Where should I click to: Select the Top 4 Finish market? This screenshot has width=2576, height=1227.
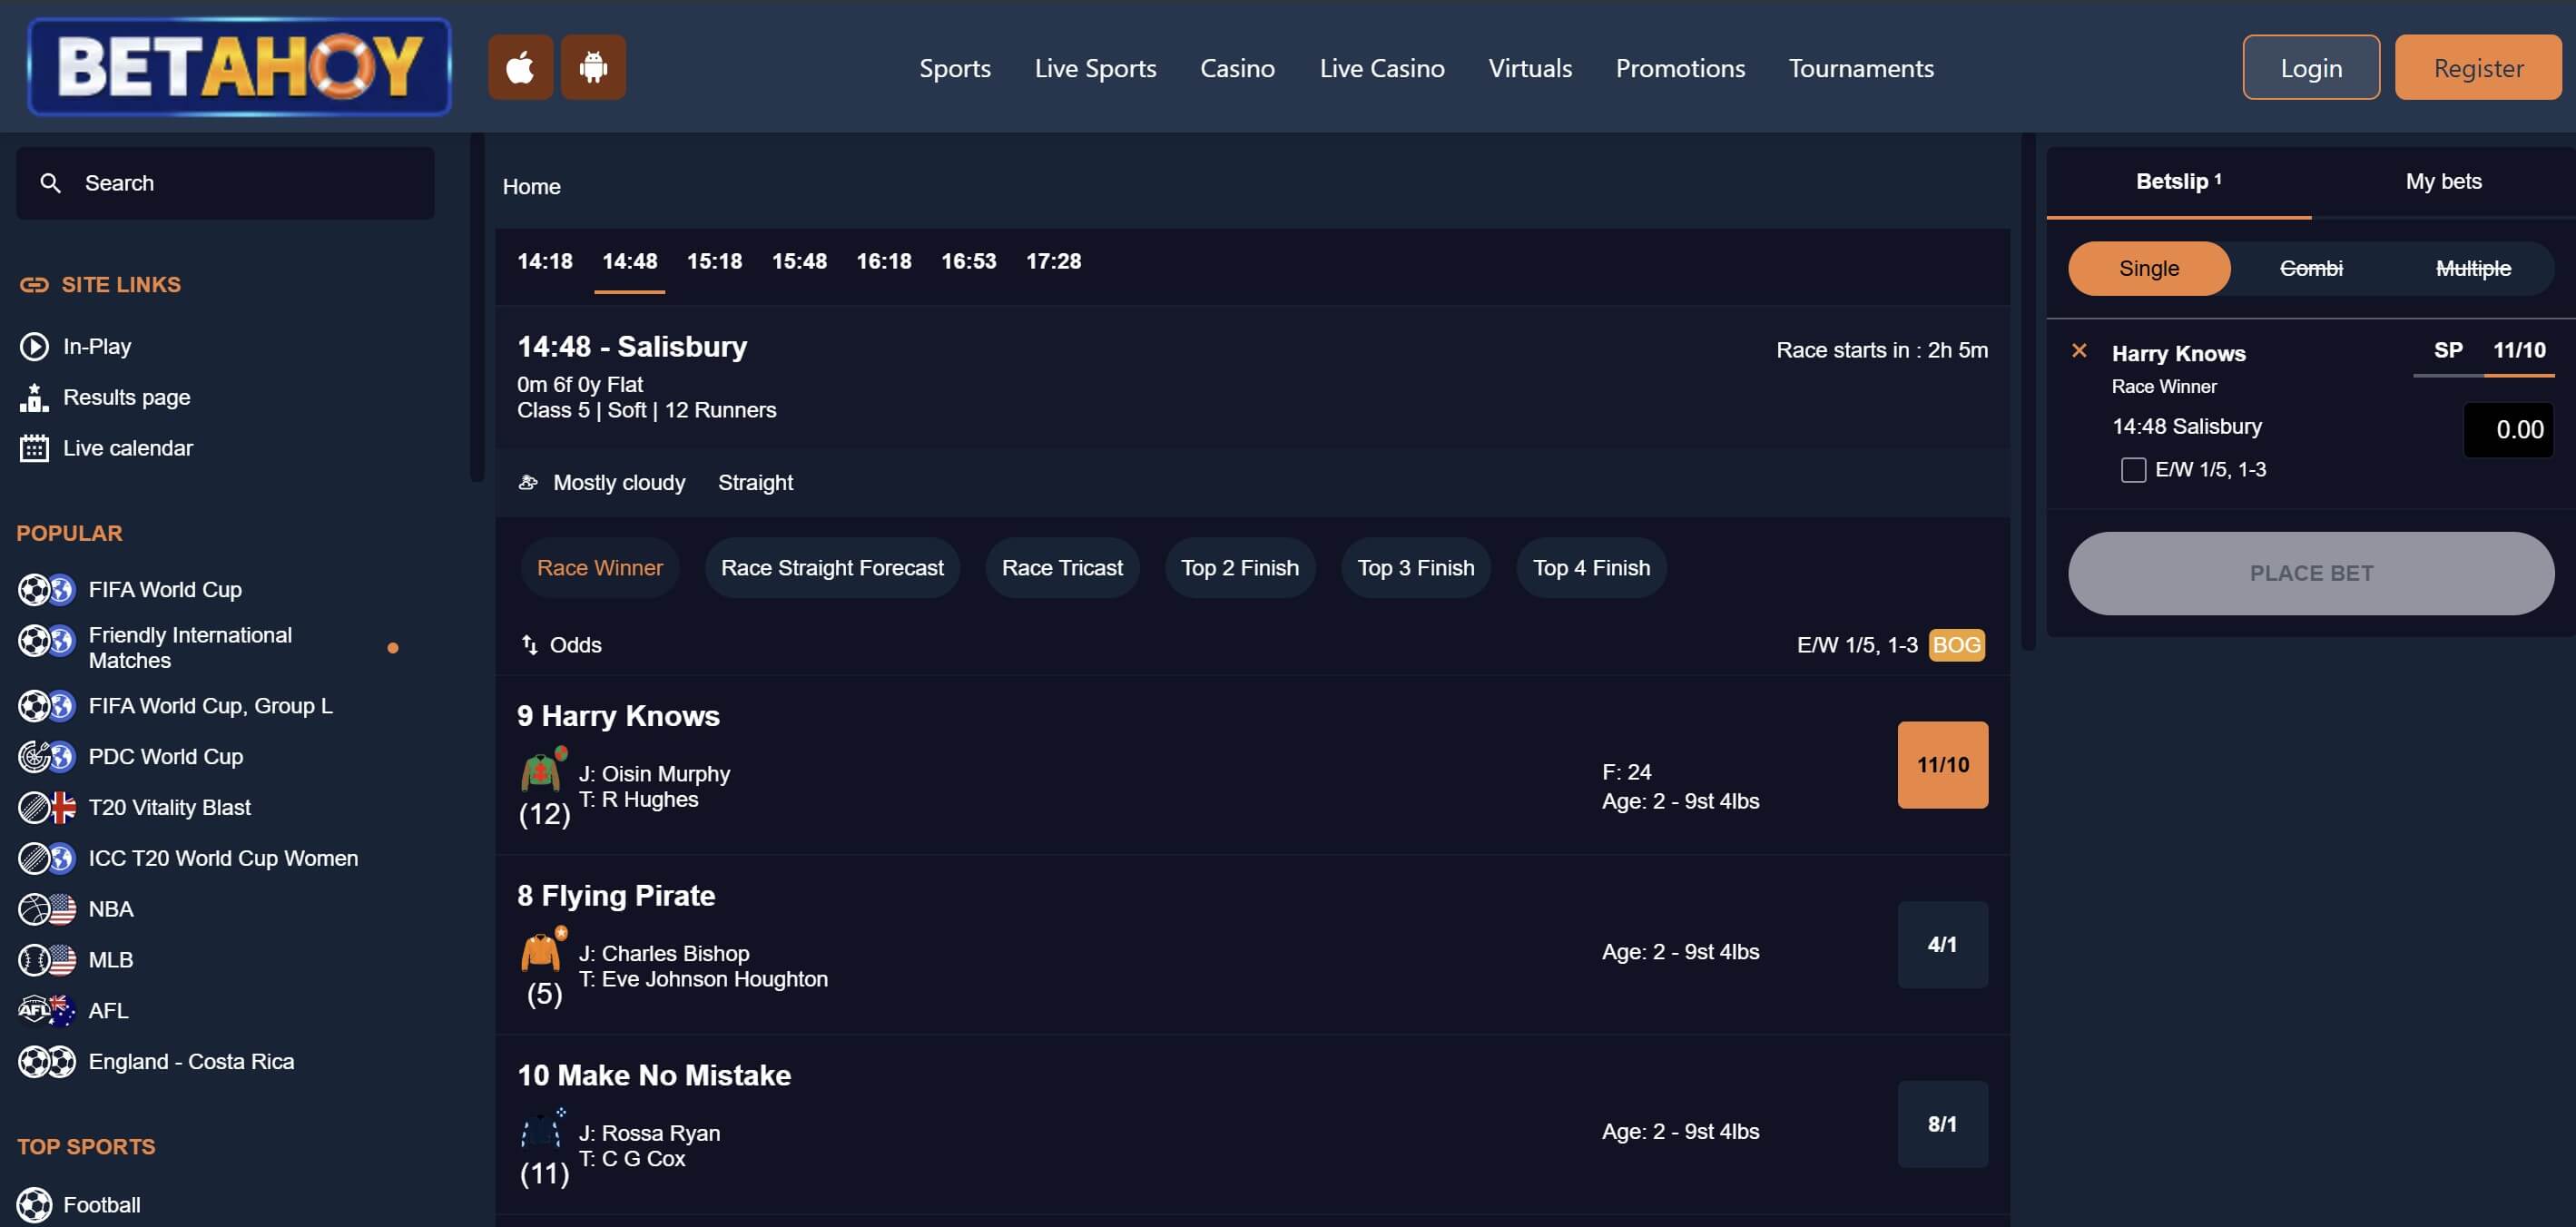[x=1592, y=568]
